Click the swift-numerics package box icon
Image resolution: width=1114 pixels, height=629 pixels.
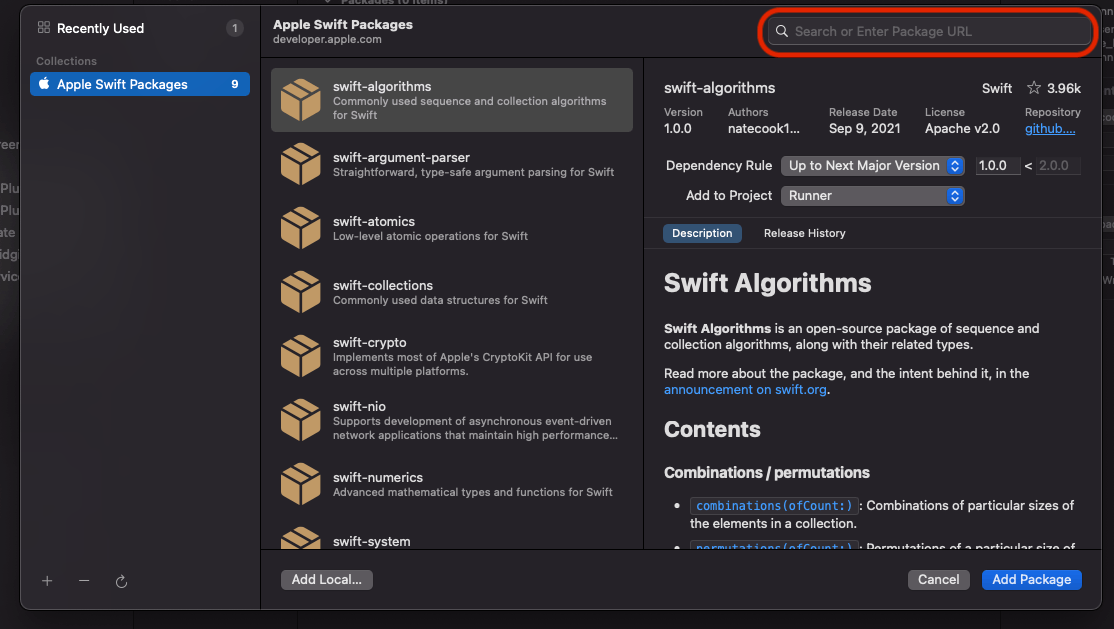click(x=301, y=483)
